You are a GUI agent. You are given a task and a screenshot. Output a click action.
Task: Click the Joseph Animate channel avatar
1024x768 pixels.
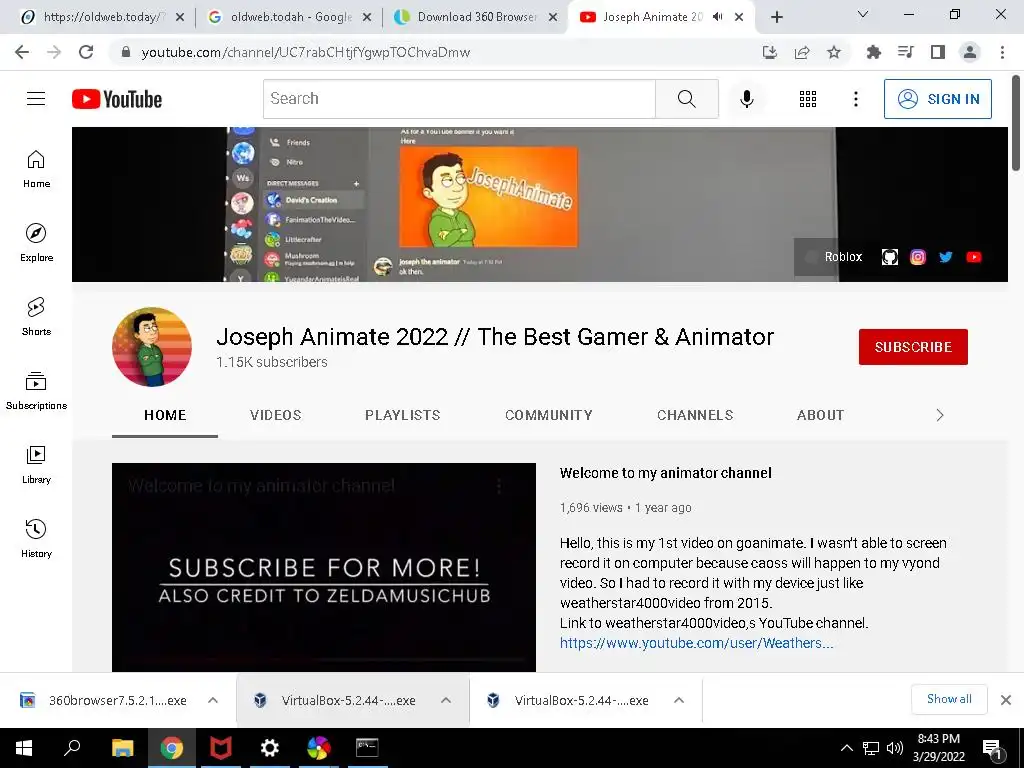(x=152, y=347)
